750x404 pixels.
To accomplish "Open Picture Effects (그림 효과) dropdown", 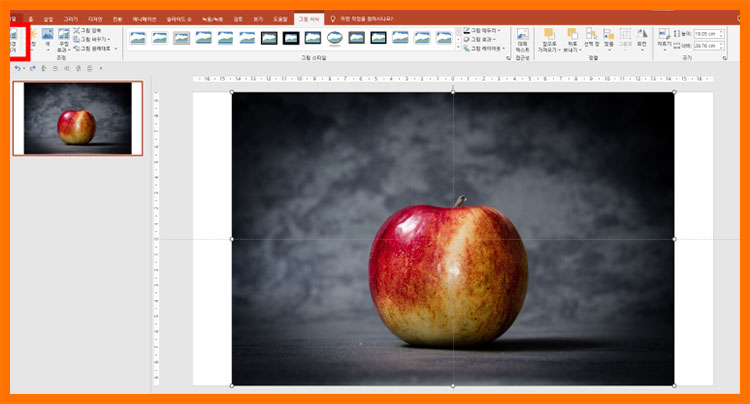I will click(480, 39).
